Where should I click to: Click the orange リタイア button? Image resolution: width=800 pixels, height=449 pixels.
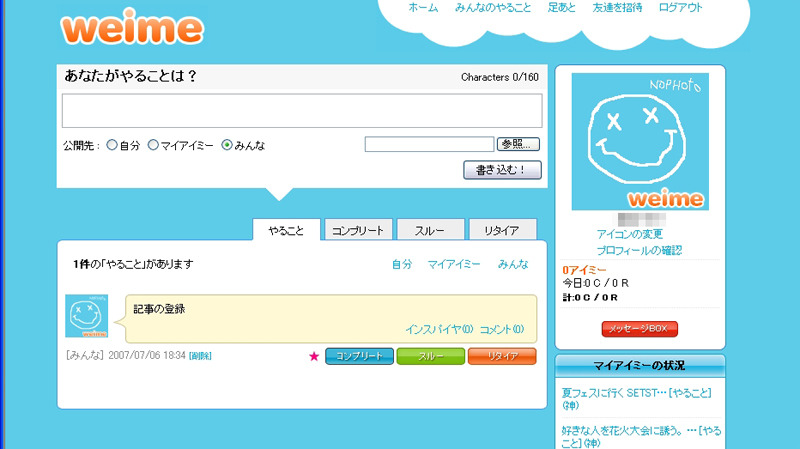click(502, 356)
